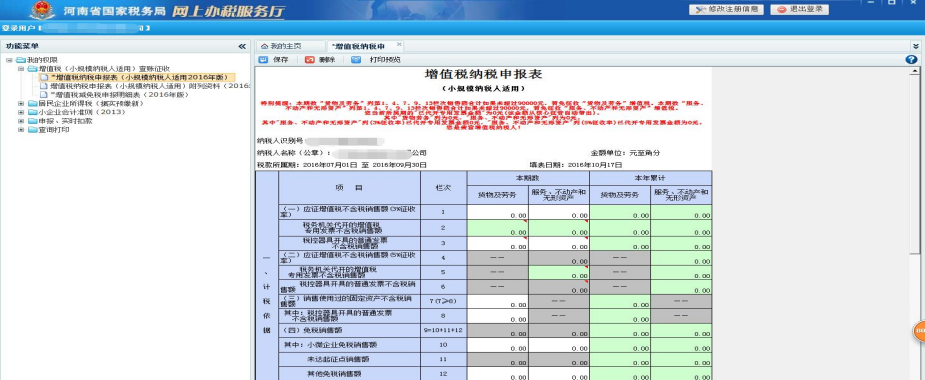Click the 打印预览 button
The image size is (925, 380).
click(x=376, y=60)
